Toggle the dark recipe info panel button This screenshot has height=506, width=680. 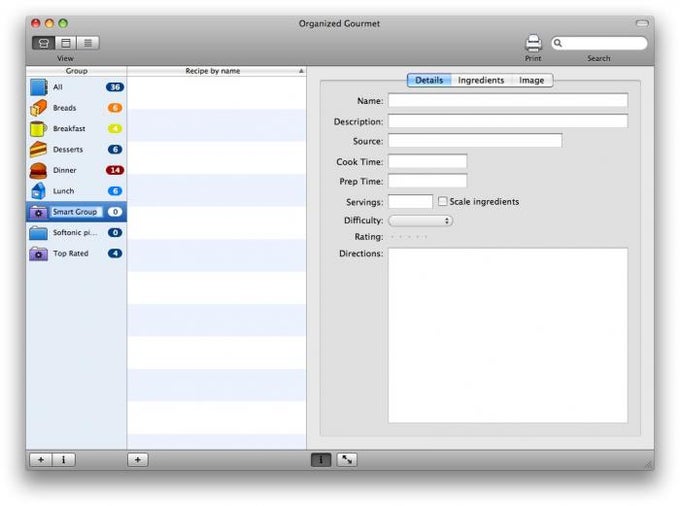321,460
